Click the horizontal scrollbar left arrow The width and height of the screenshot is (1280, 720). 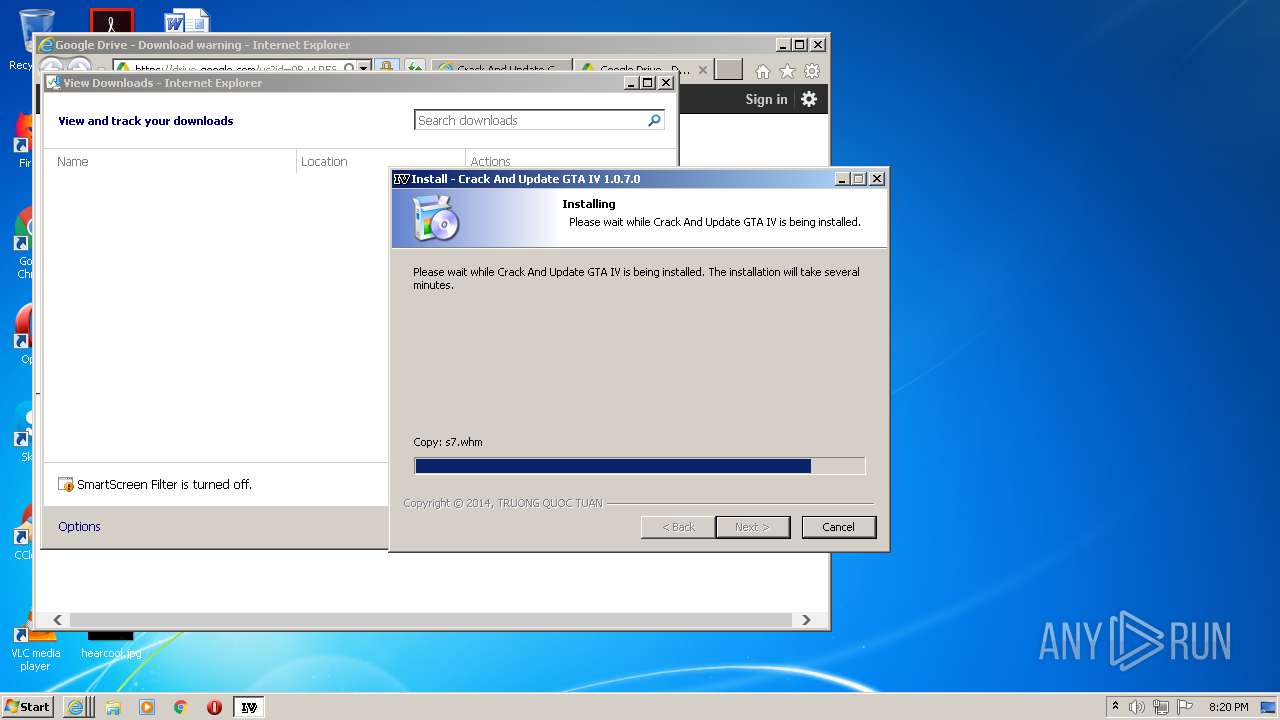point(57,620)
